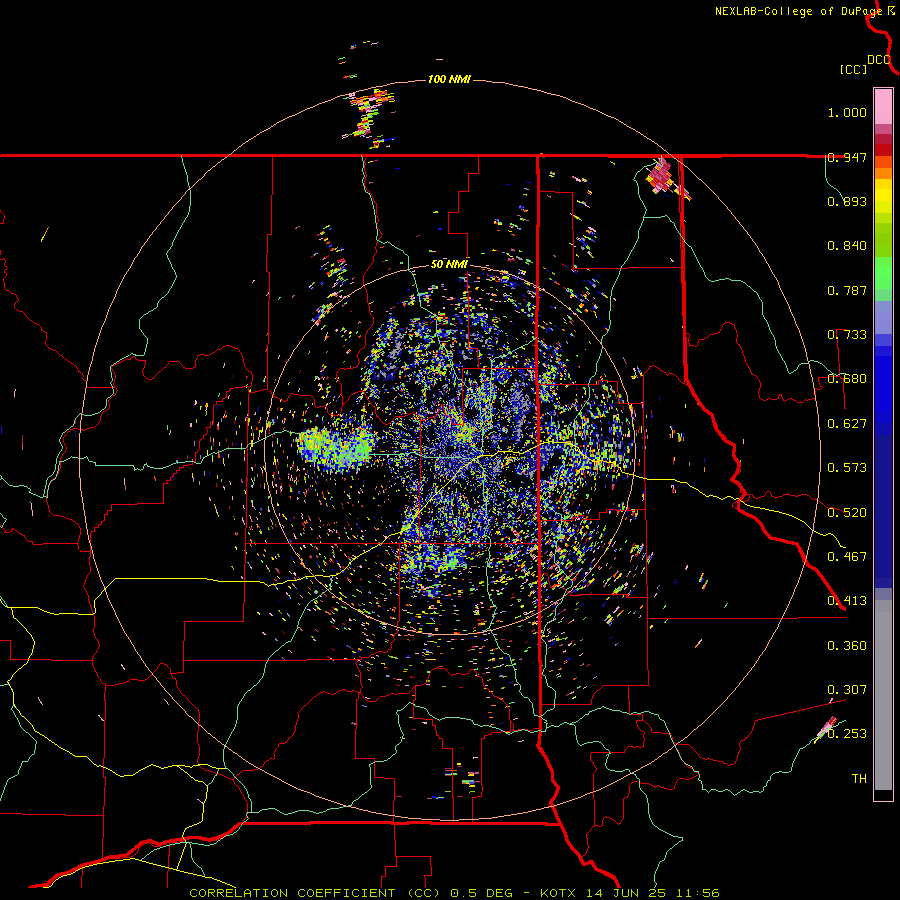The width and height of the screenshot is (900, 900).
Task: Select the 0.253 legend value
Action: pyautogui.click(x=847, y=734)
